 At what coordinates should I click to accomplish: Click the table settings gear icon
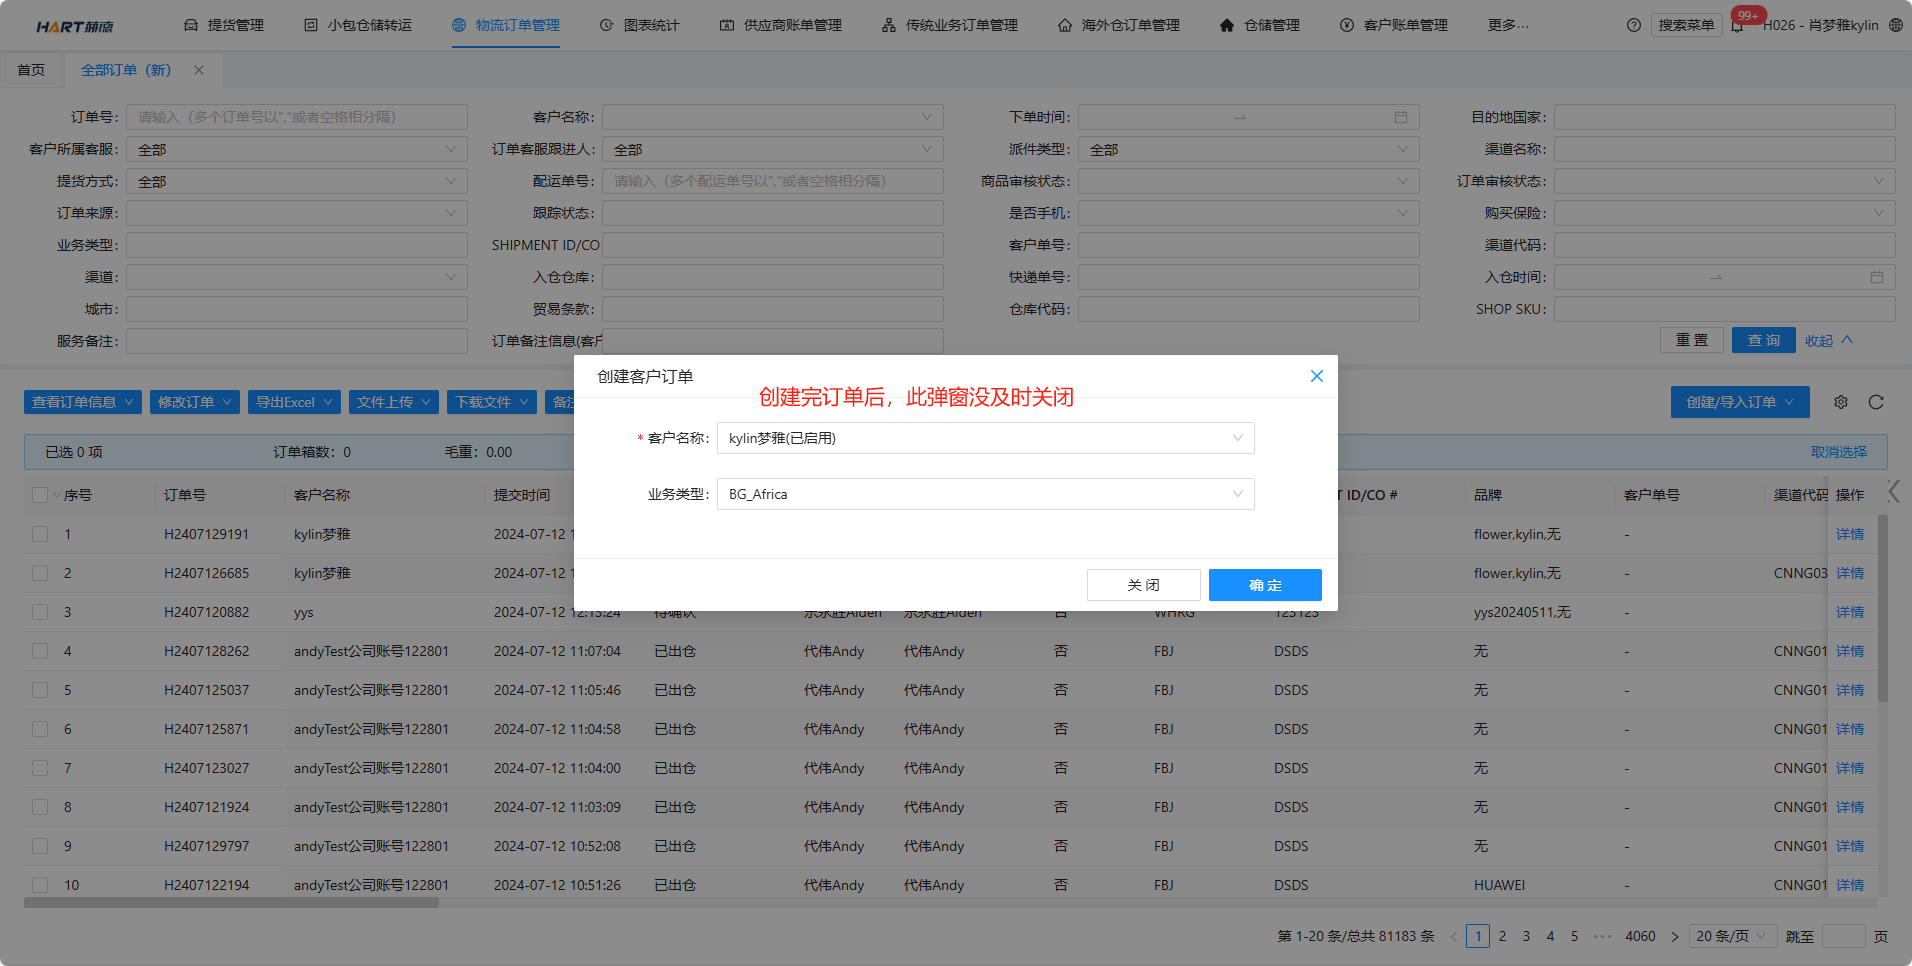tap(1841, 402)
